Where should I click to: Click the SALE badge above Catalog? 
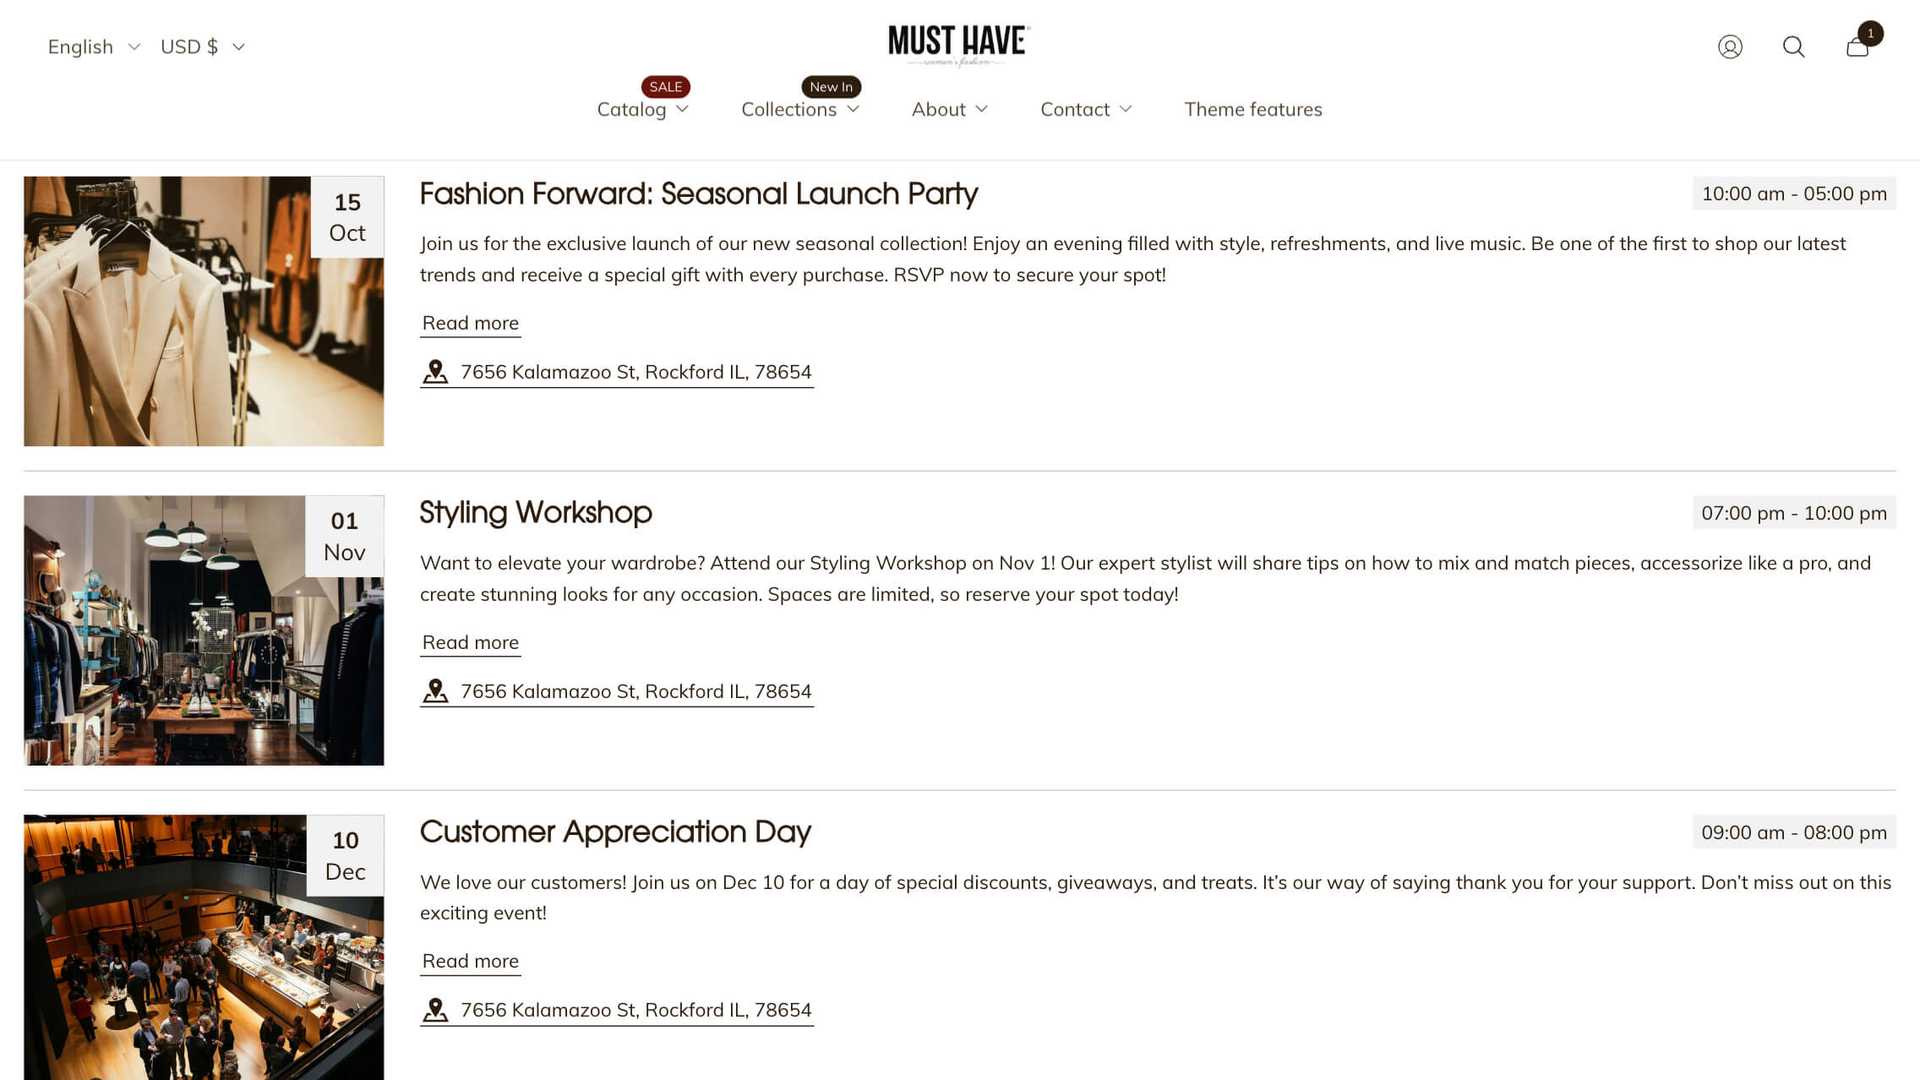(x=666, y=87)
